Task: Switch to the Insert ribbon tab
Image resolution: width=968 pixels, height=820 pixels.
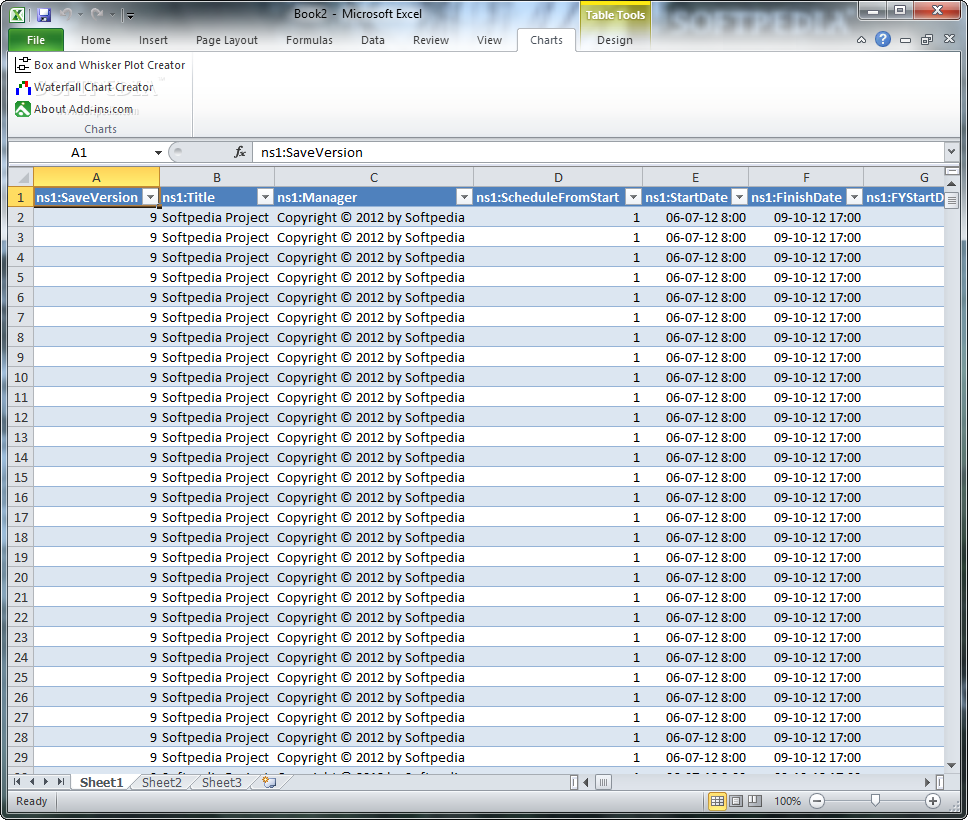Action: click(x=153, y=40)
